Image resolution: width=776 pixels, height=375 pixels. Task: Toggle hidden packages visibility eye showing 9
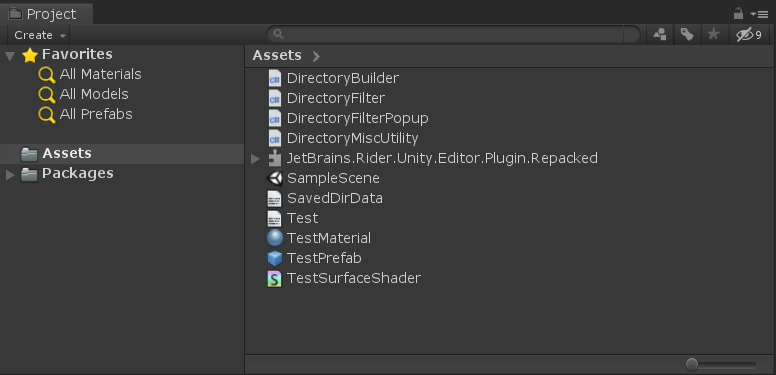tap(750, 35)
